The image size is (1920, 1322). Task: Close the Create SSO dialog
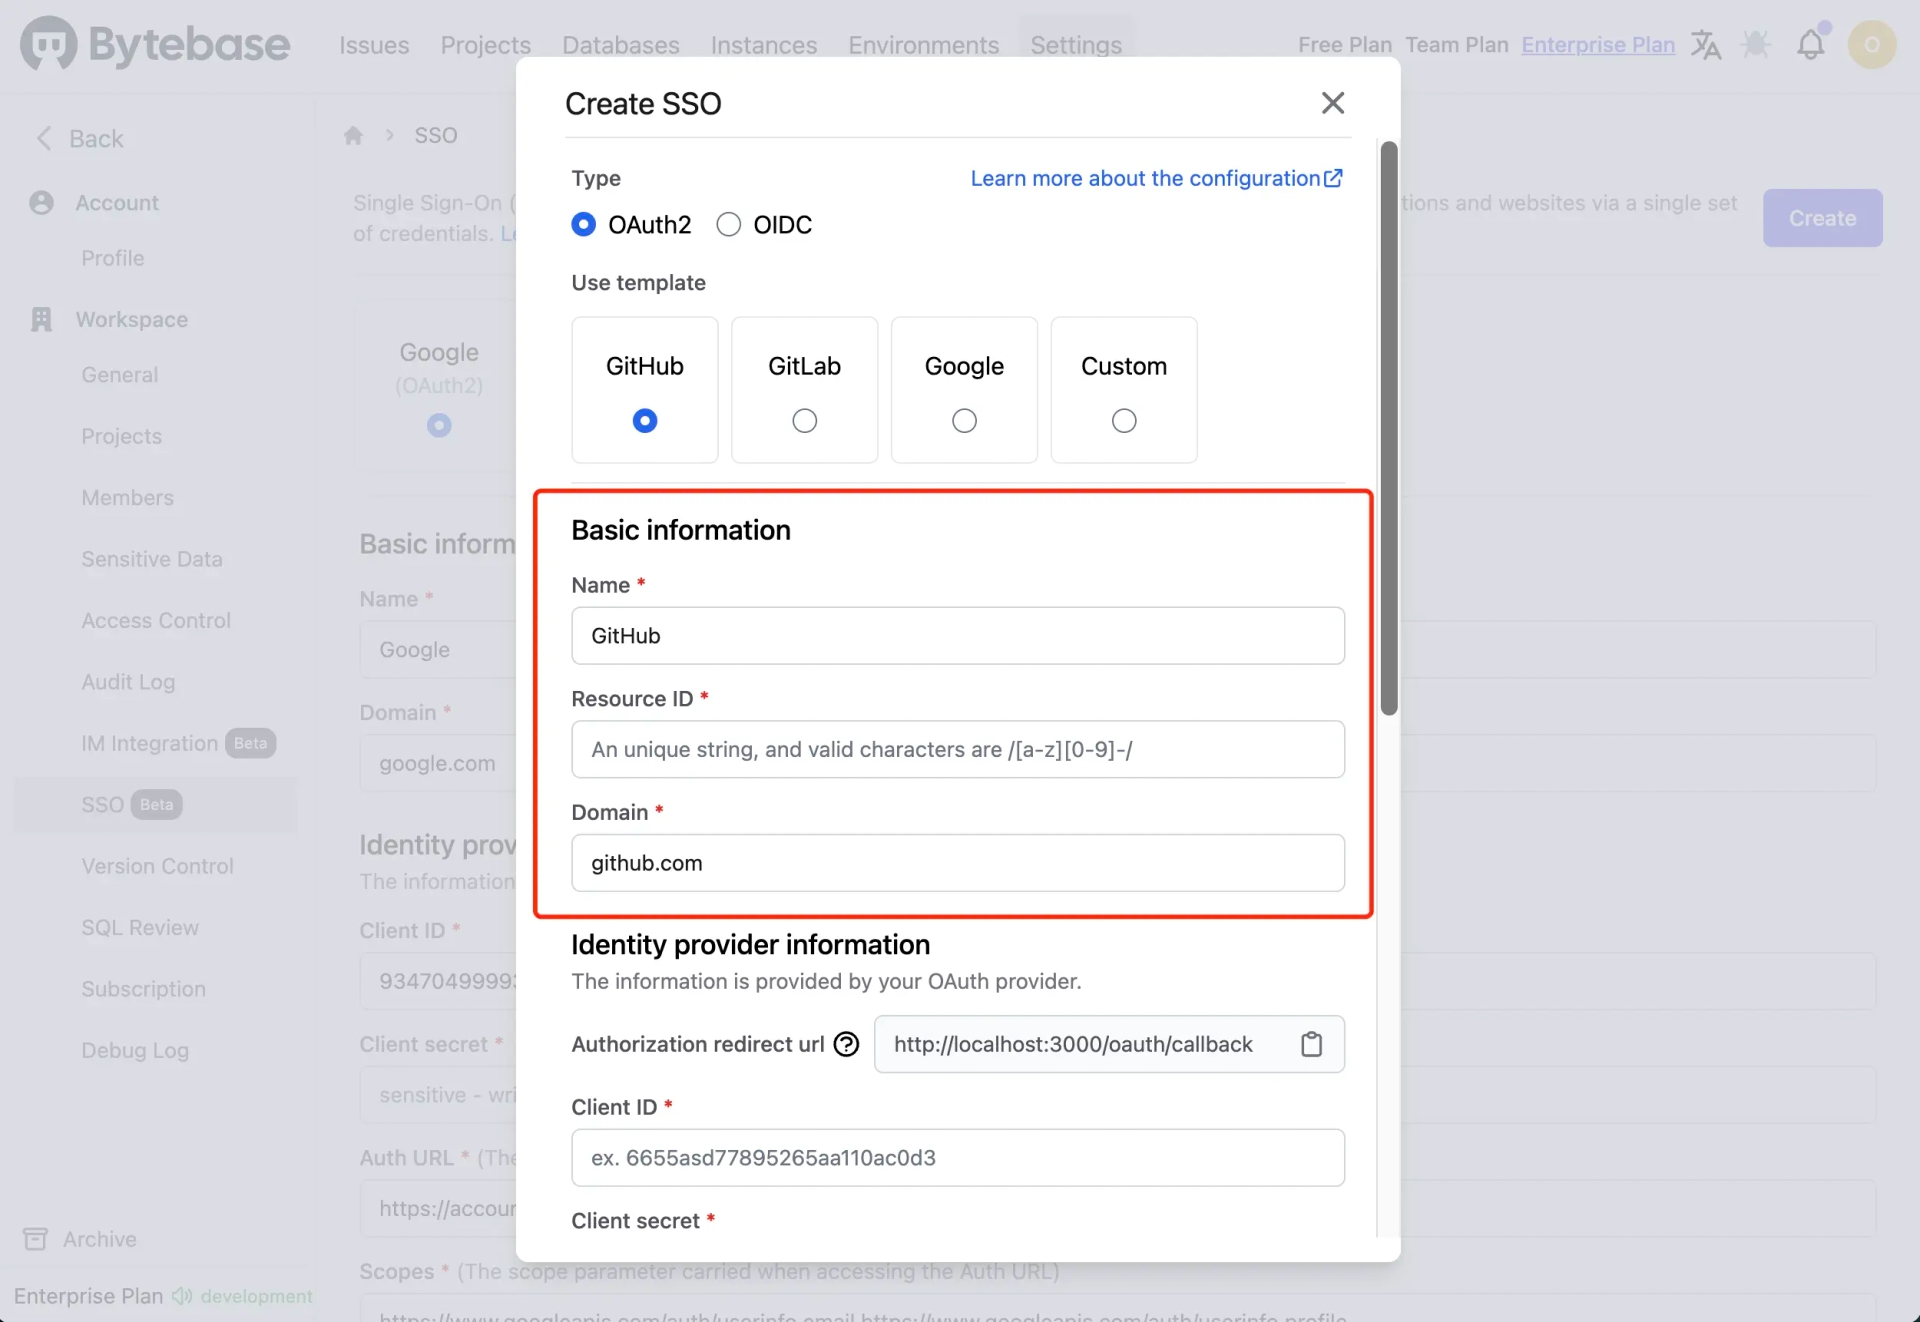pyautogui.click(x=1332, y=103)
